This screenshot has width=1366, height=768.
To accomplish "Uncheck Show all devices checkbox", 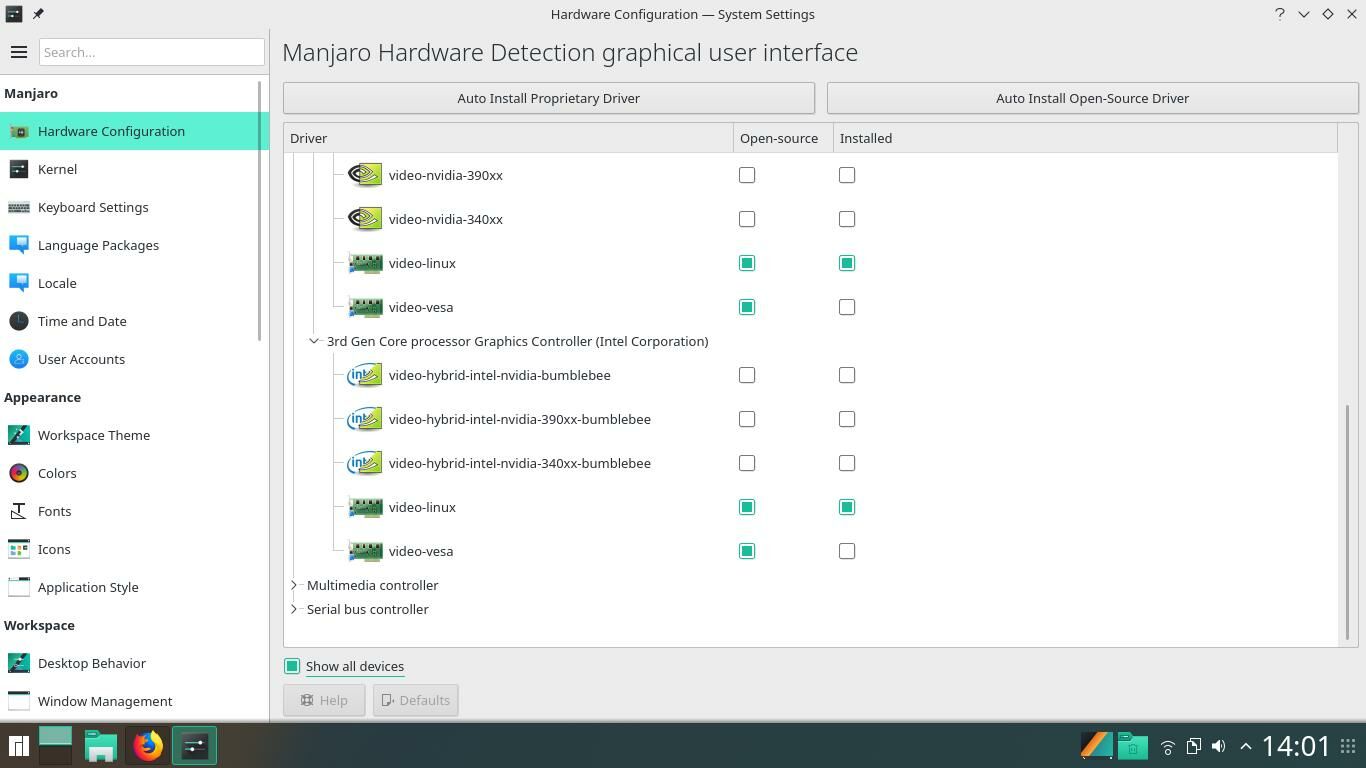I will click(x=292, y=666).
